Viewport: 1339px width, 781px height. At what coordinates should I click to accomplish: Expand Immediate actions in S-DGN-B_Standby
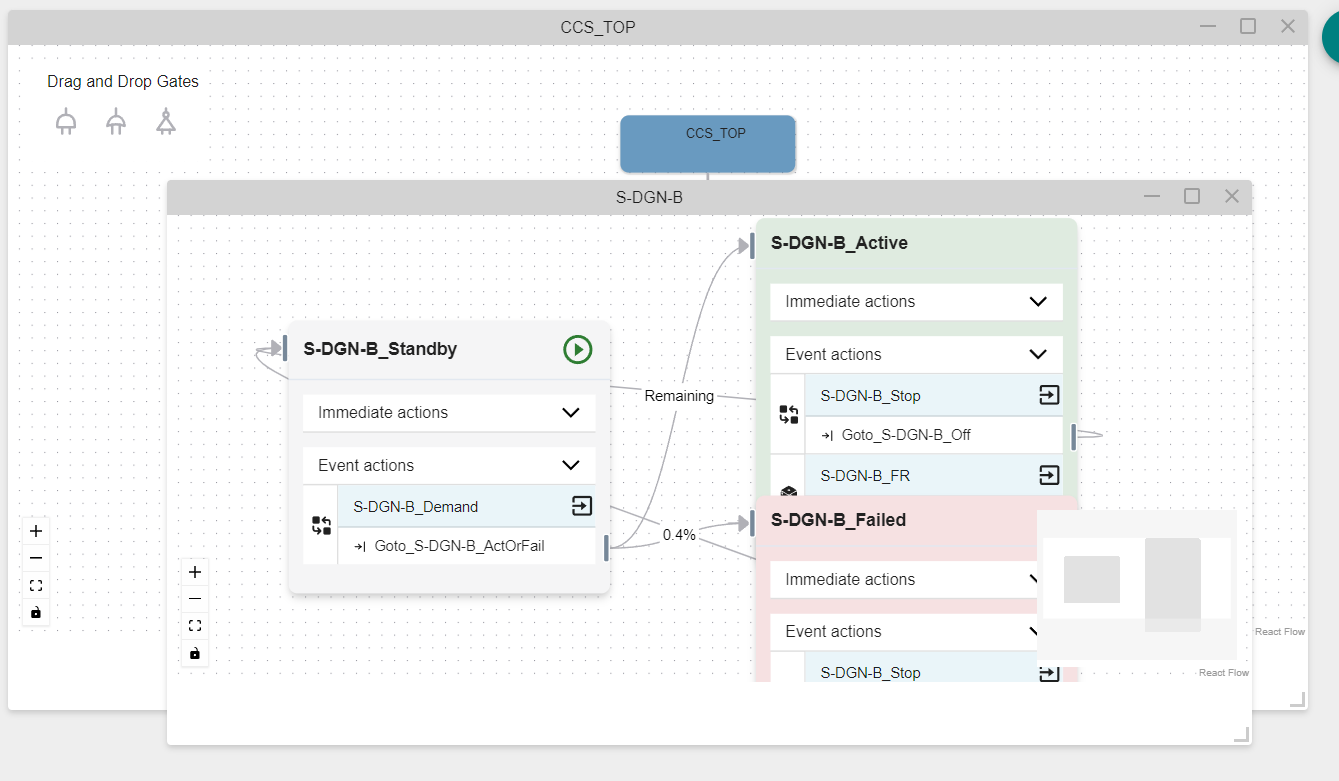449,412
